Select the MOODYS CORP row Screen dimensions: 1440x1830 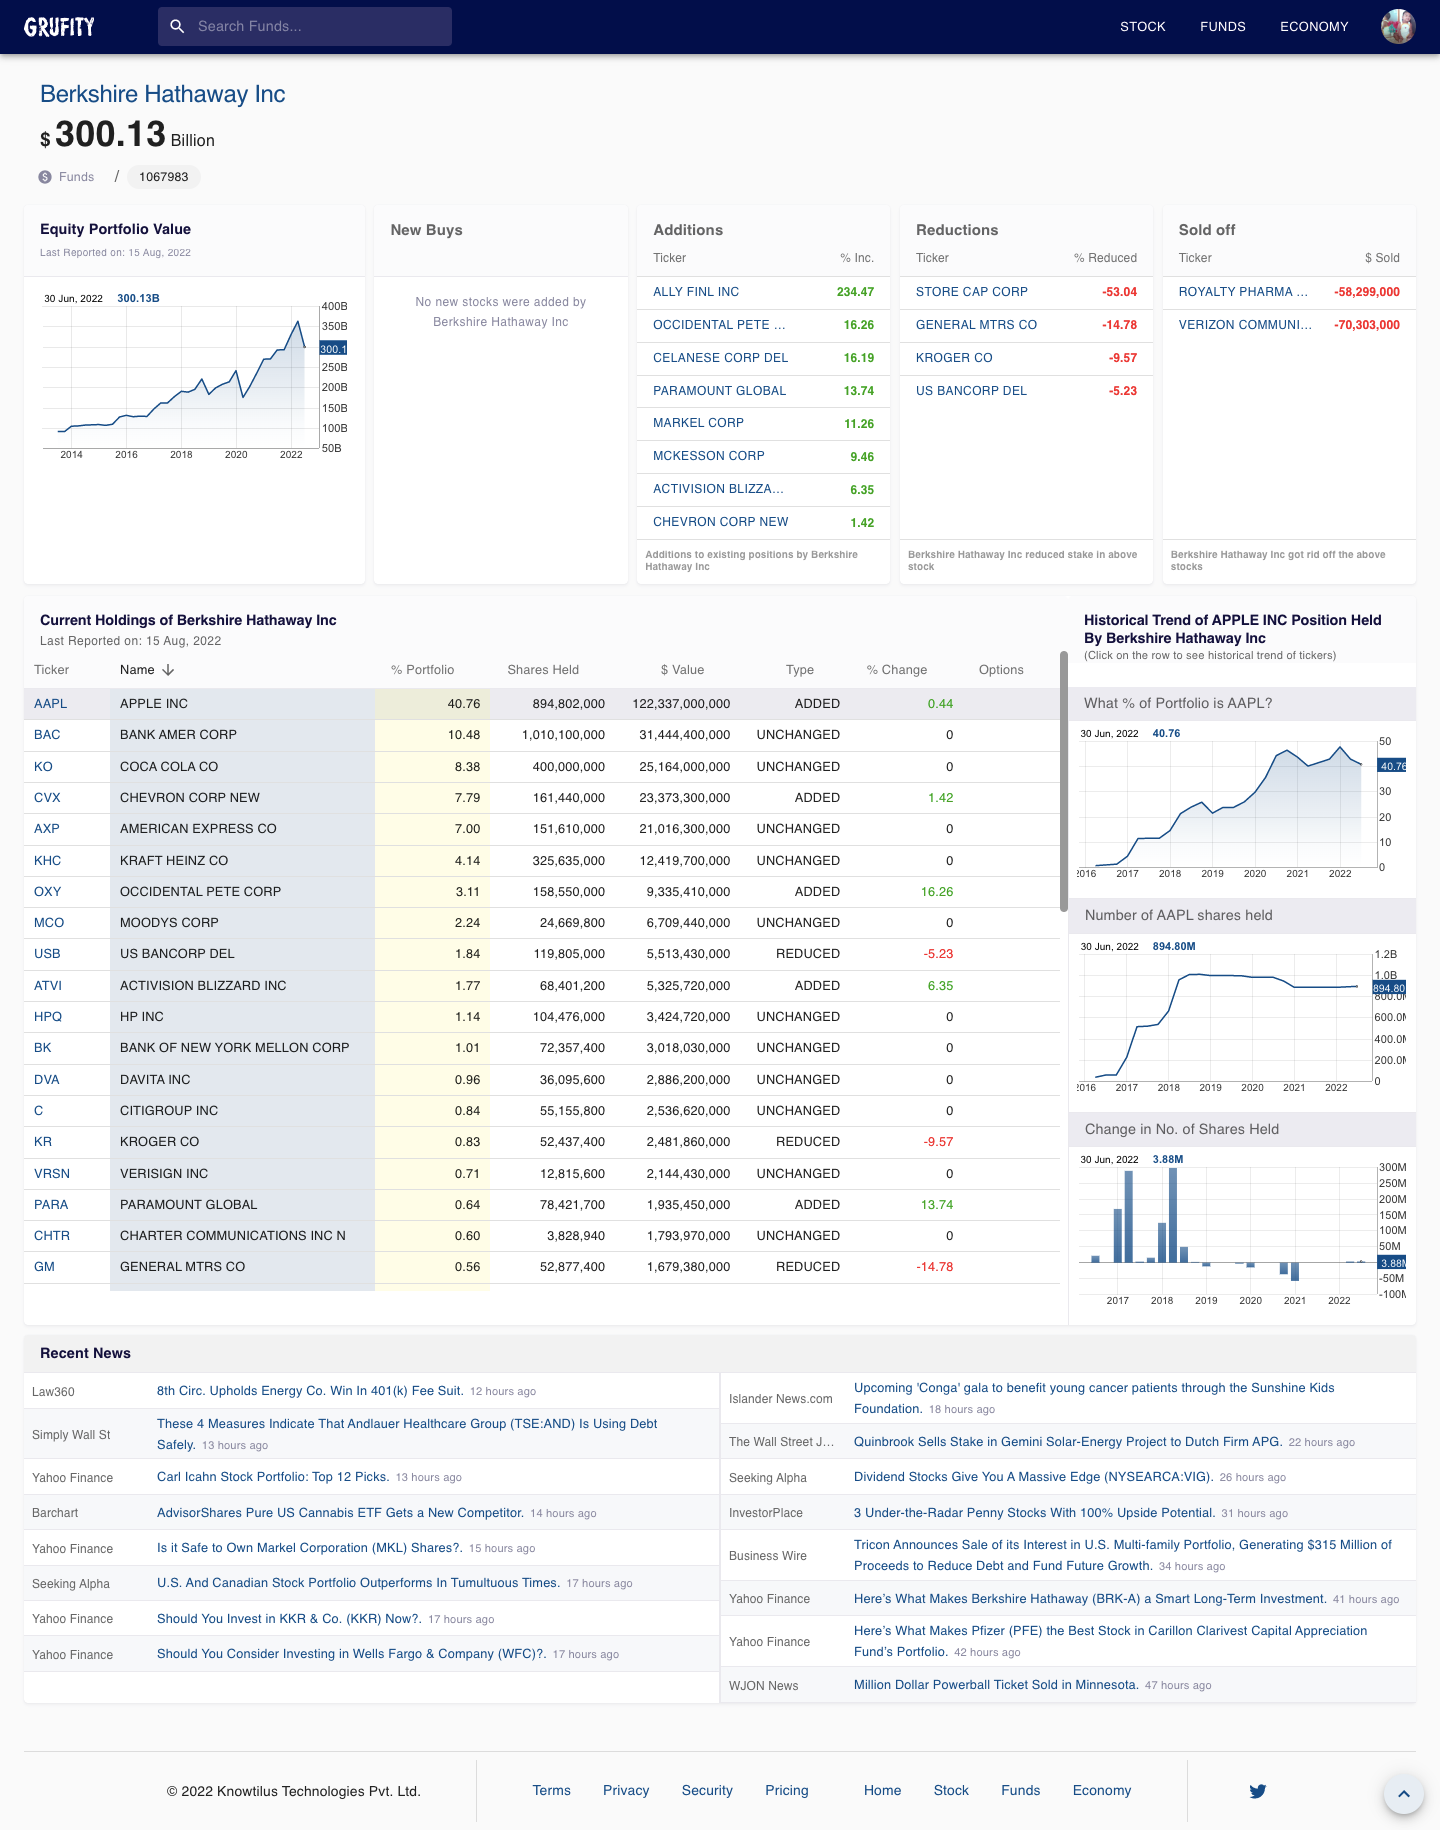coord(541,923)
